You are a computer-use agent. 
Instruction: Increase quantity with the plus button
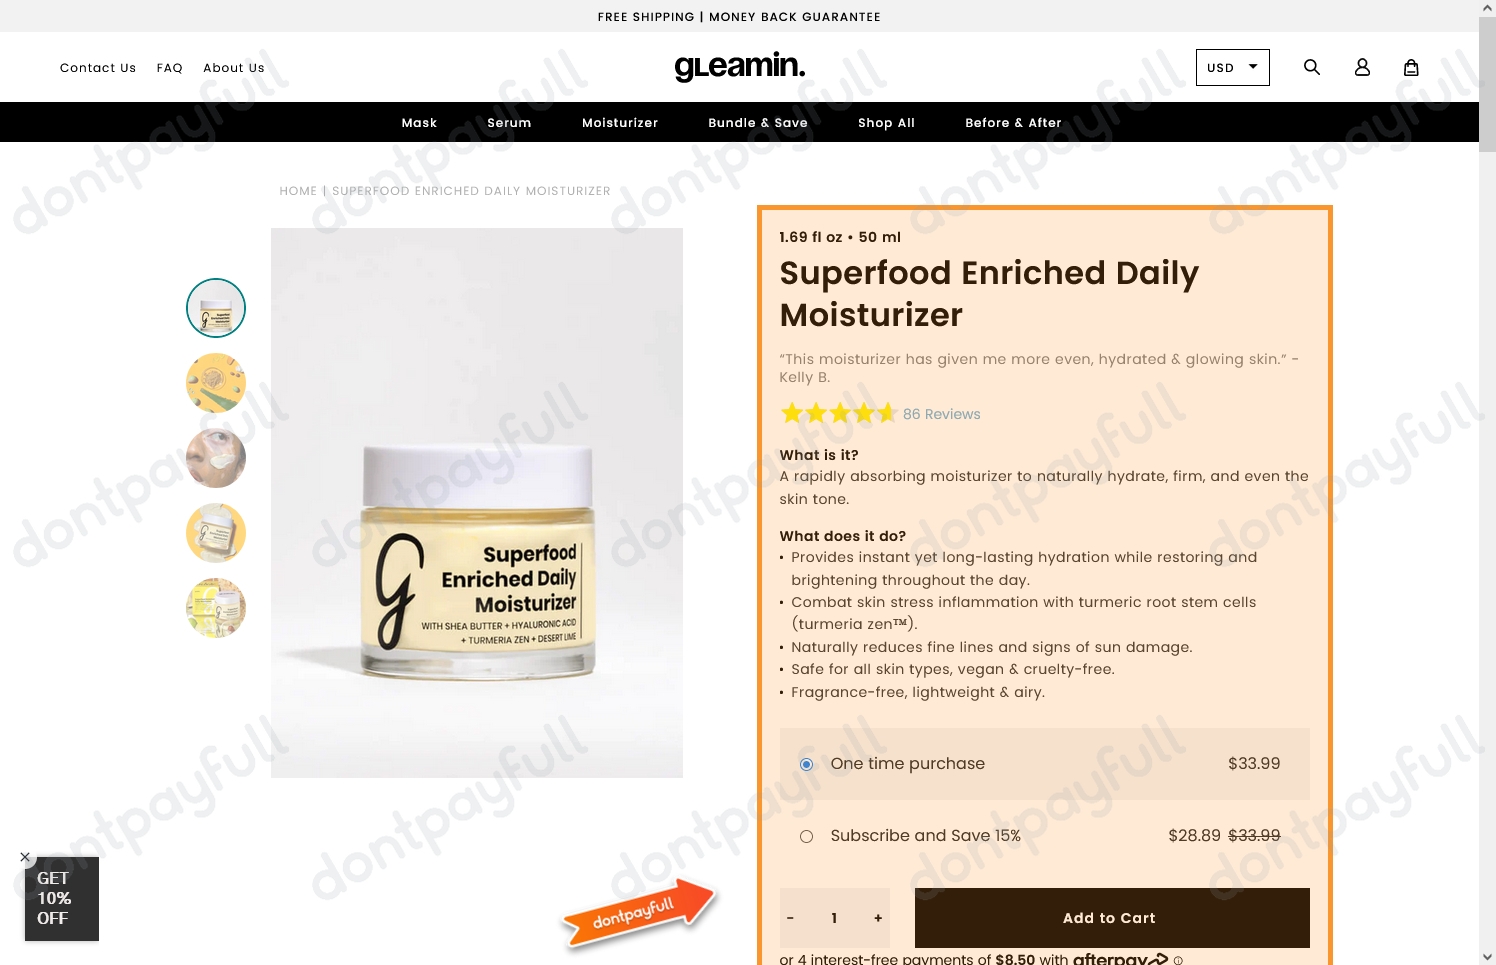click(878, 918)
